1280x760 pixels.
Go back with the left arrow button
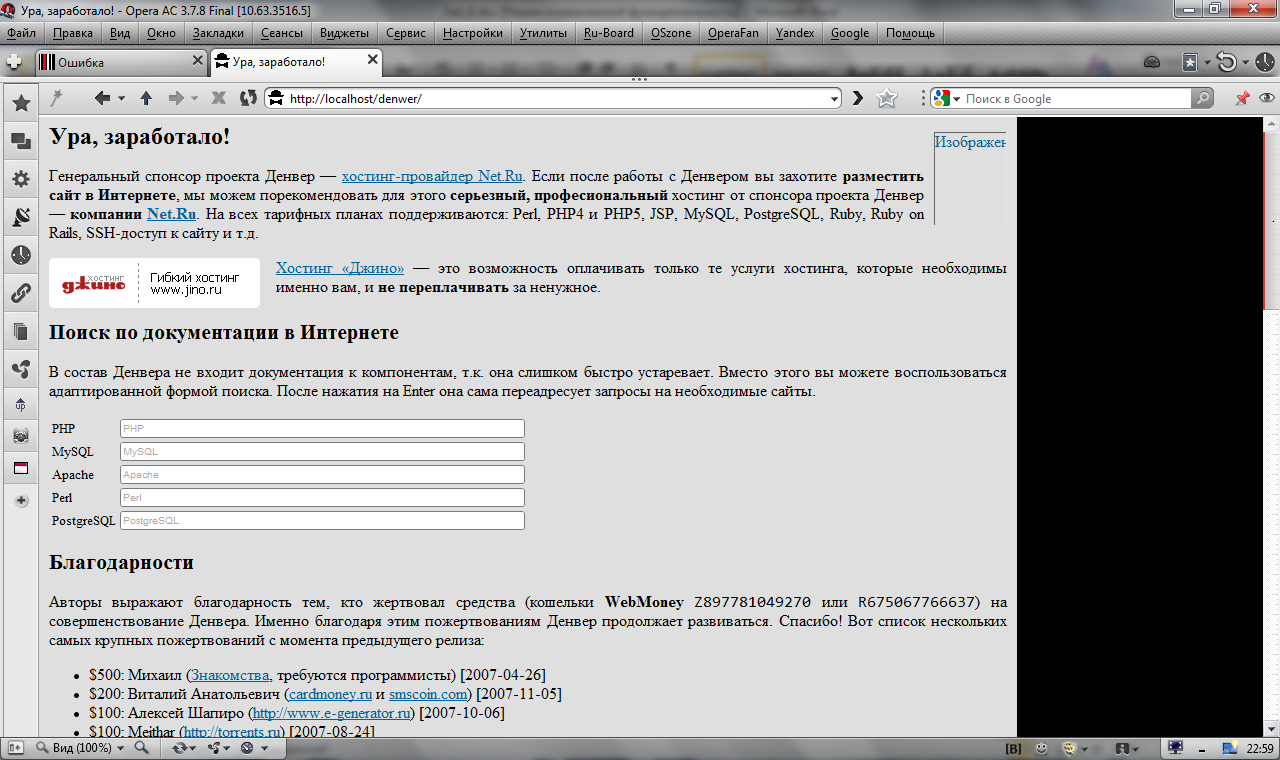point(102,98)
